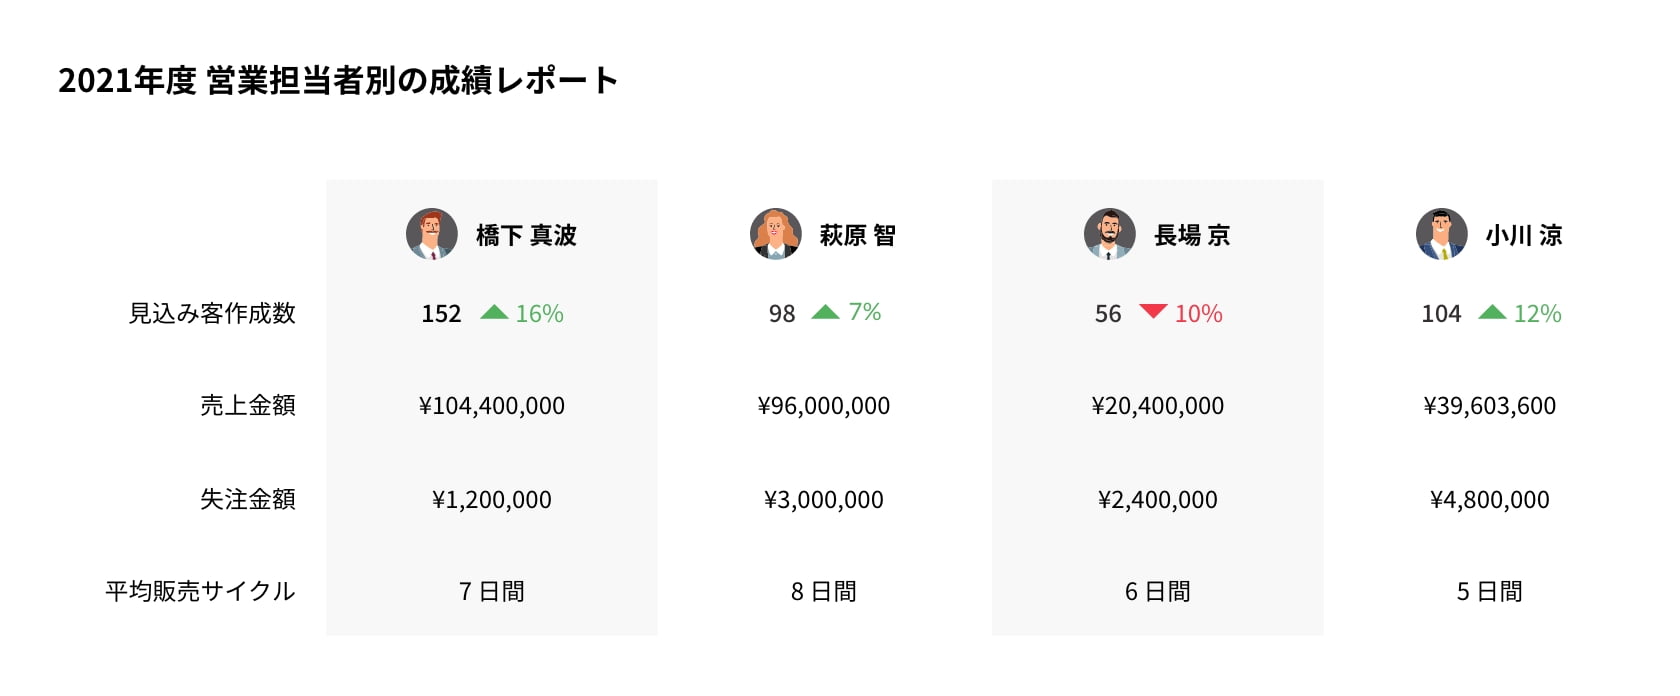Click 萩原 智's avatar icon
Image resolution: width=1680 pixels, height=696 pixels.
[x=775, y=234]
